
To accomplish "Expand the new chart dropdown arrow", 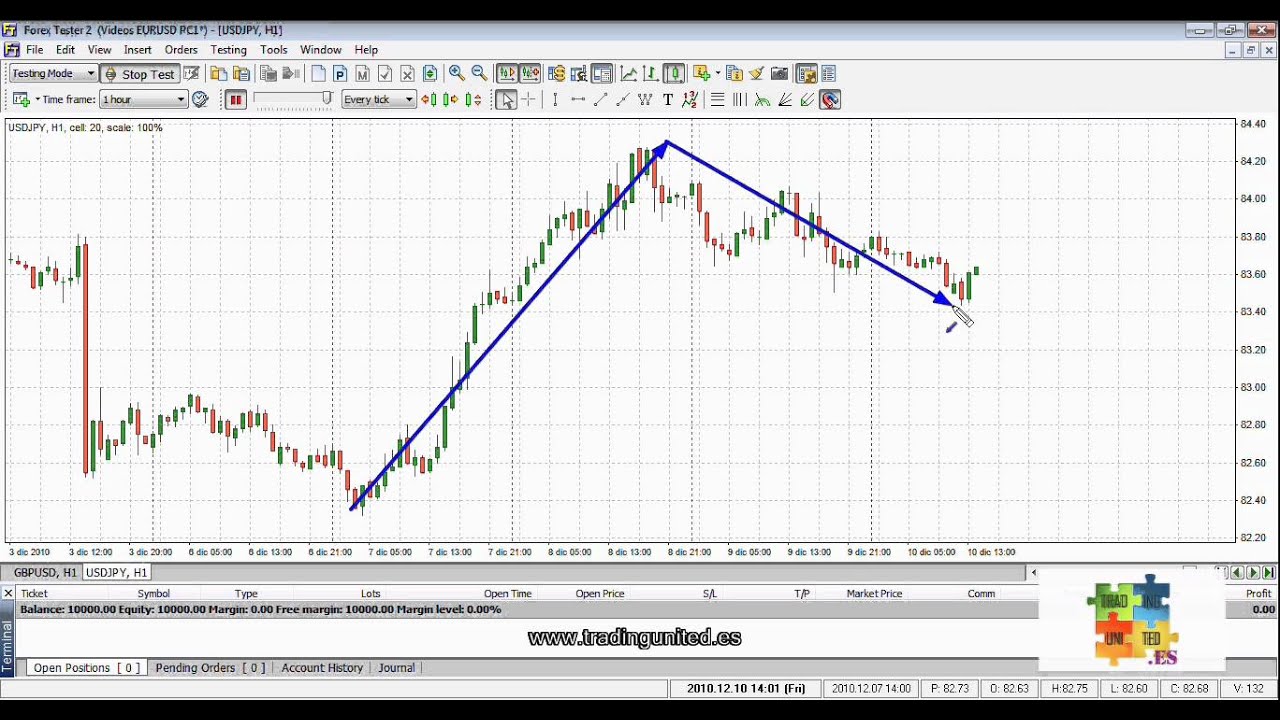I will coord(37,99).
